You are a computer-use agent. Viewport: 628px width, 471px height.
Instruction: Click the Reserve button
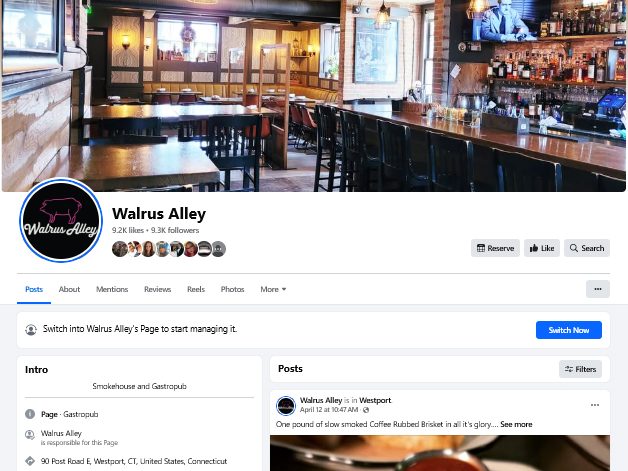tap(495, 248)
